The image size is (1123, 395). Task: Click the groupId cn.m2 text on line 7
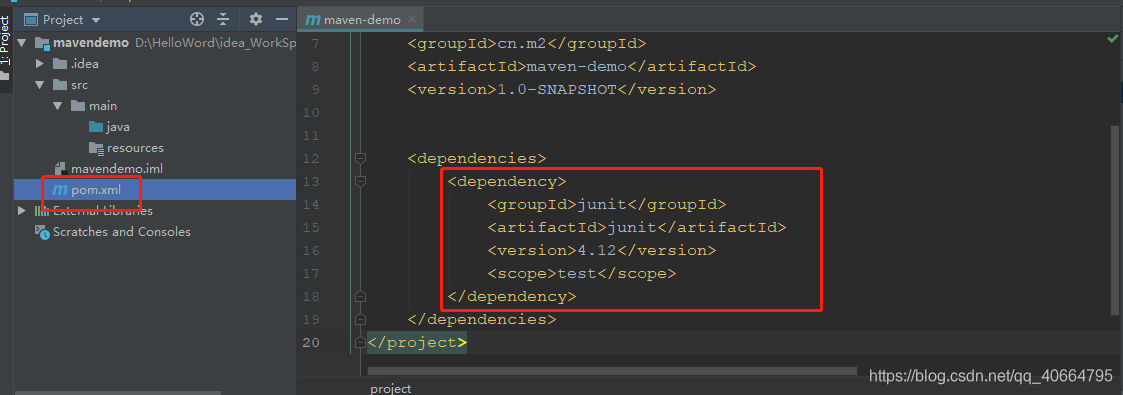click(527, 43)
